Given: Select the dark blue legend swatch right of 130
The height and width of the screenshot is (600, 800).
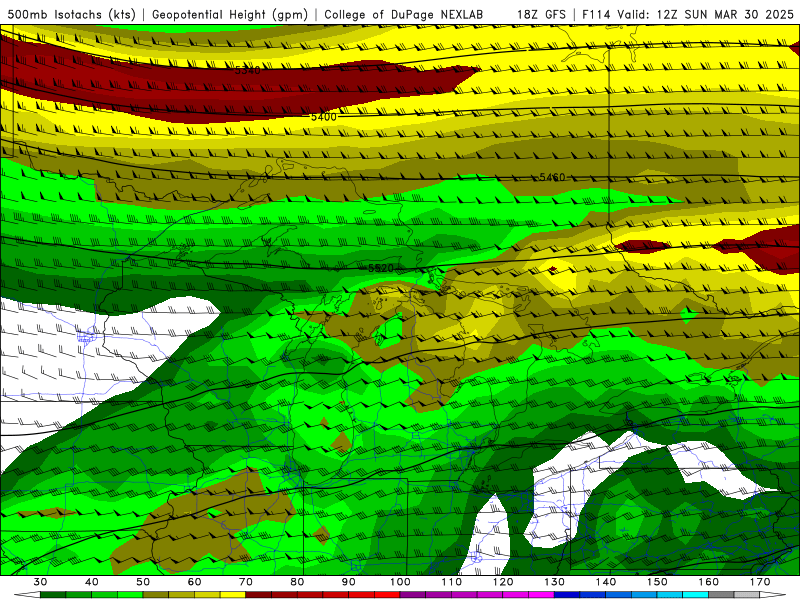Looking at the screenshot, I should click(x=567, y=595).
